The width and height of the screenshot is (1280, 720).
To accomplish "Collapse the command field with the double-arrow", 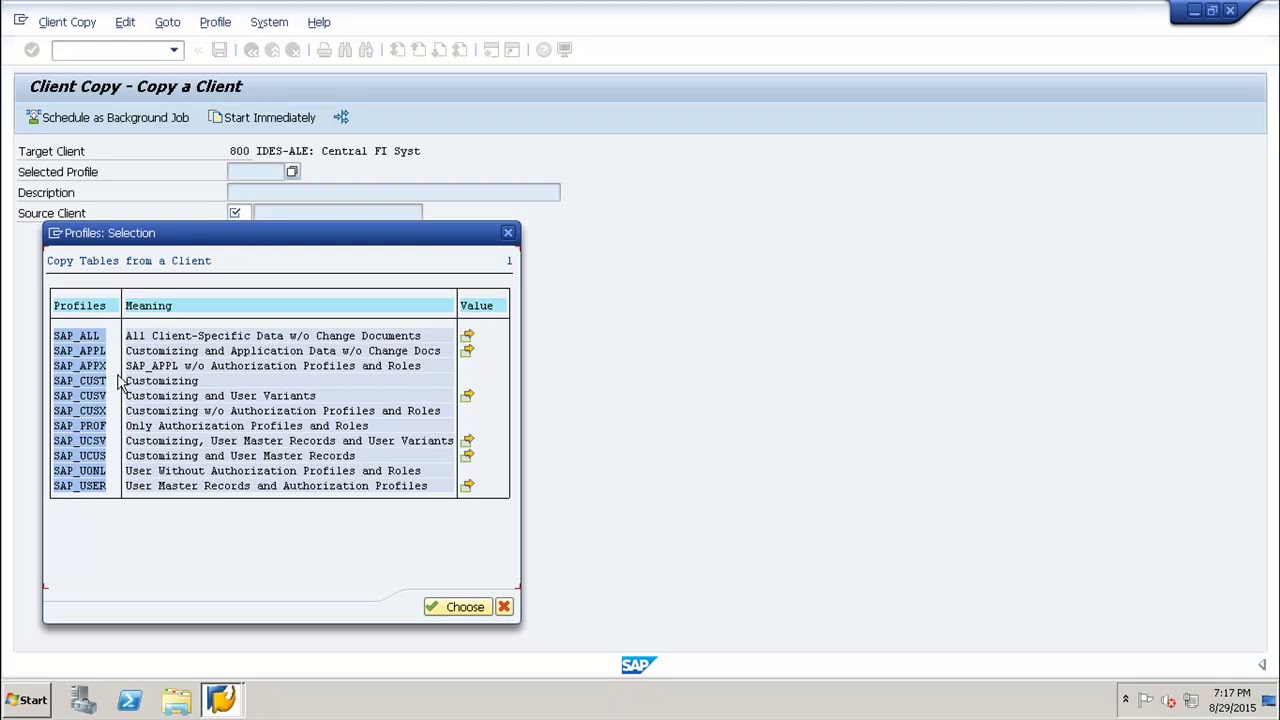I will click(198, 50).
